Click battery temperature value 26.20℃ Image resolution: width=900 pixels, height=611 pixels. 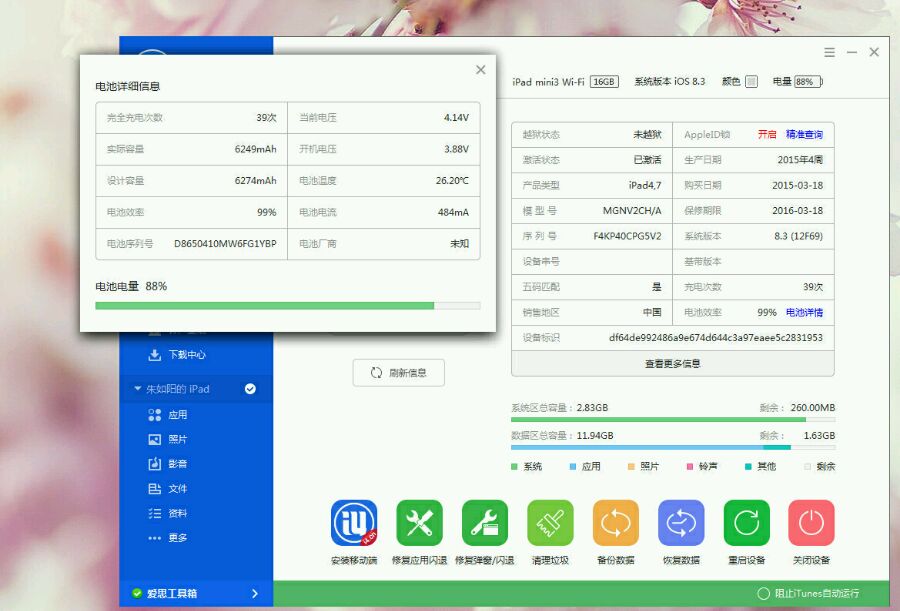pyautogui.click(x=452, y=181)
